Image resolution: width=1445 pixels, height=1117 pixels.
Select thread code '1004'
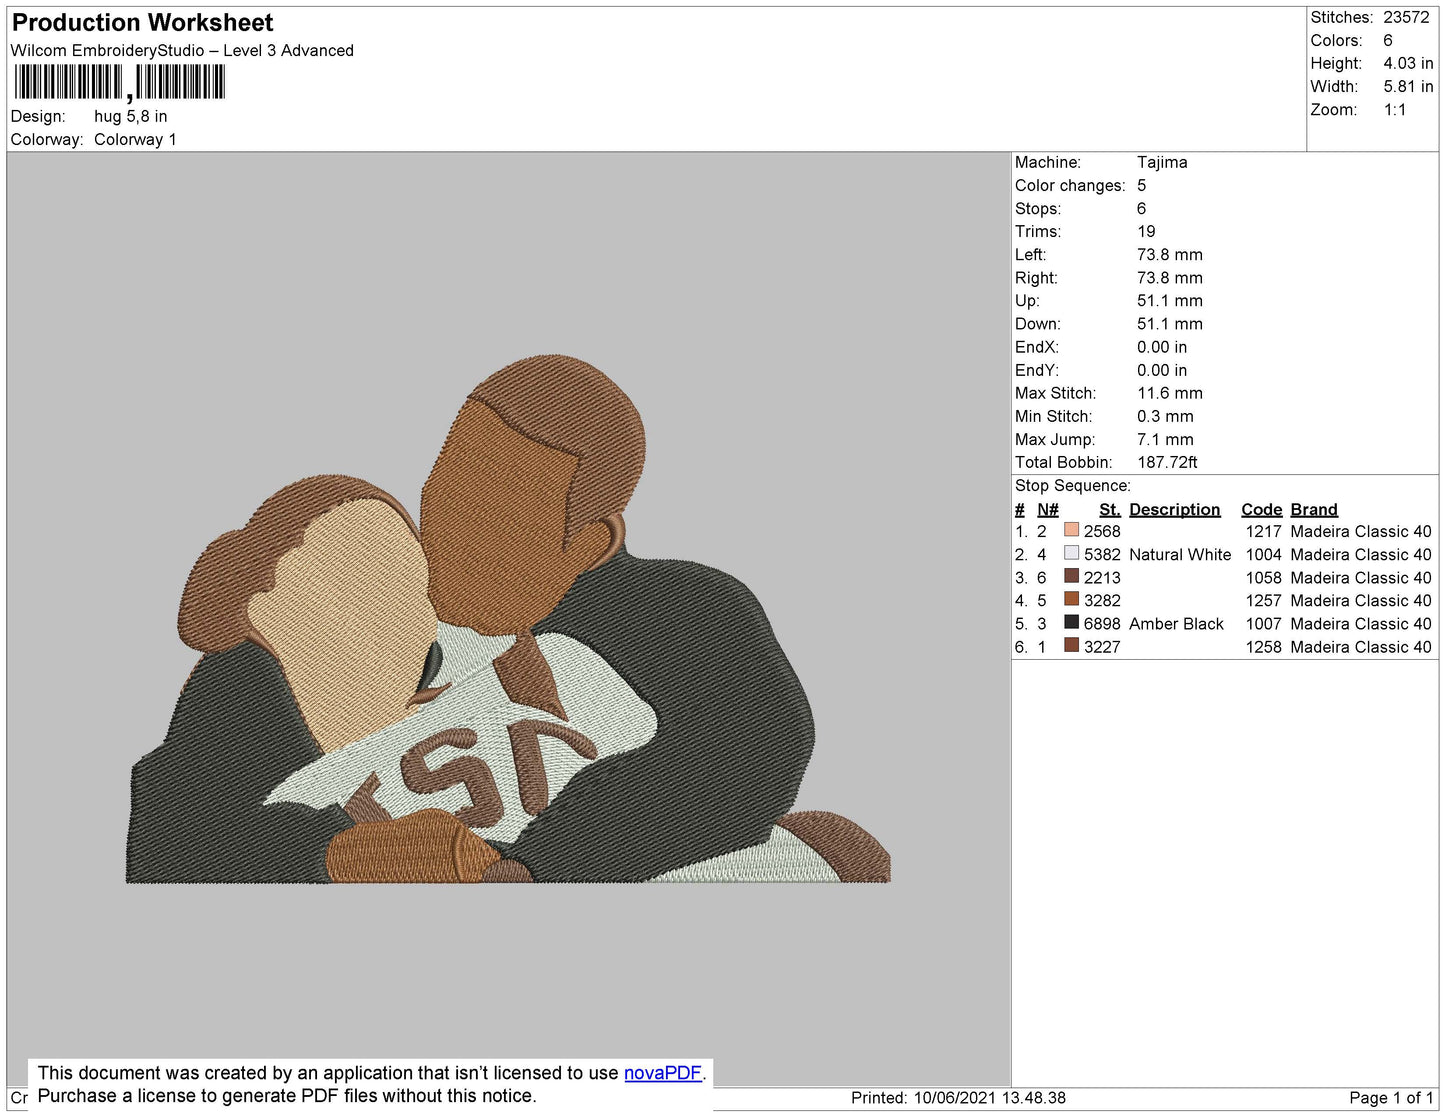(1263, 554)
